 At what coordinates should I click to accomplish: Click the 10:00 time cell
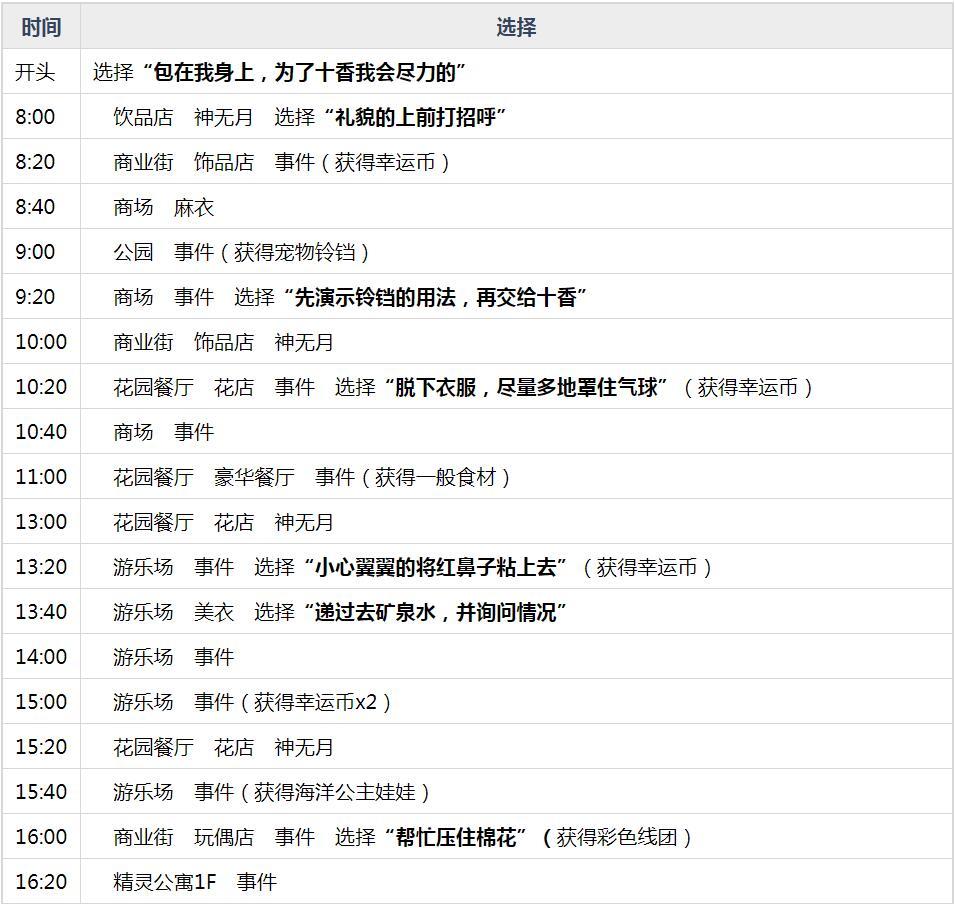click(41, 342)
